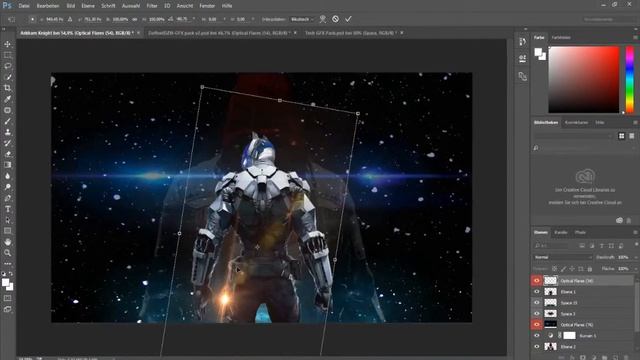Viewport: 640px width, 360px height.
Task: Open the Normal blend mode dropdown
Action: [x=562, y=257]
